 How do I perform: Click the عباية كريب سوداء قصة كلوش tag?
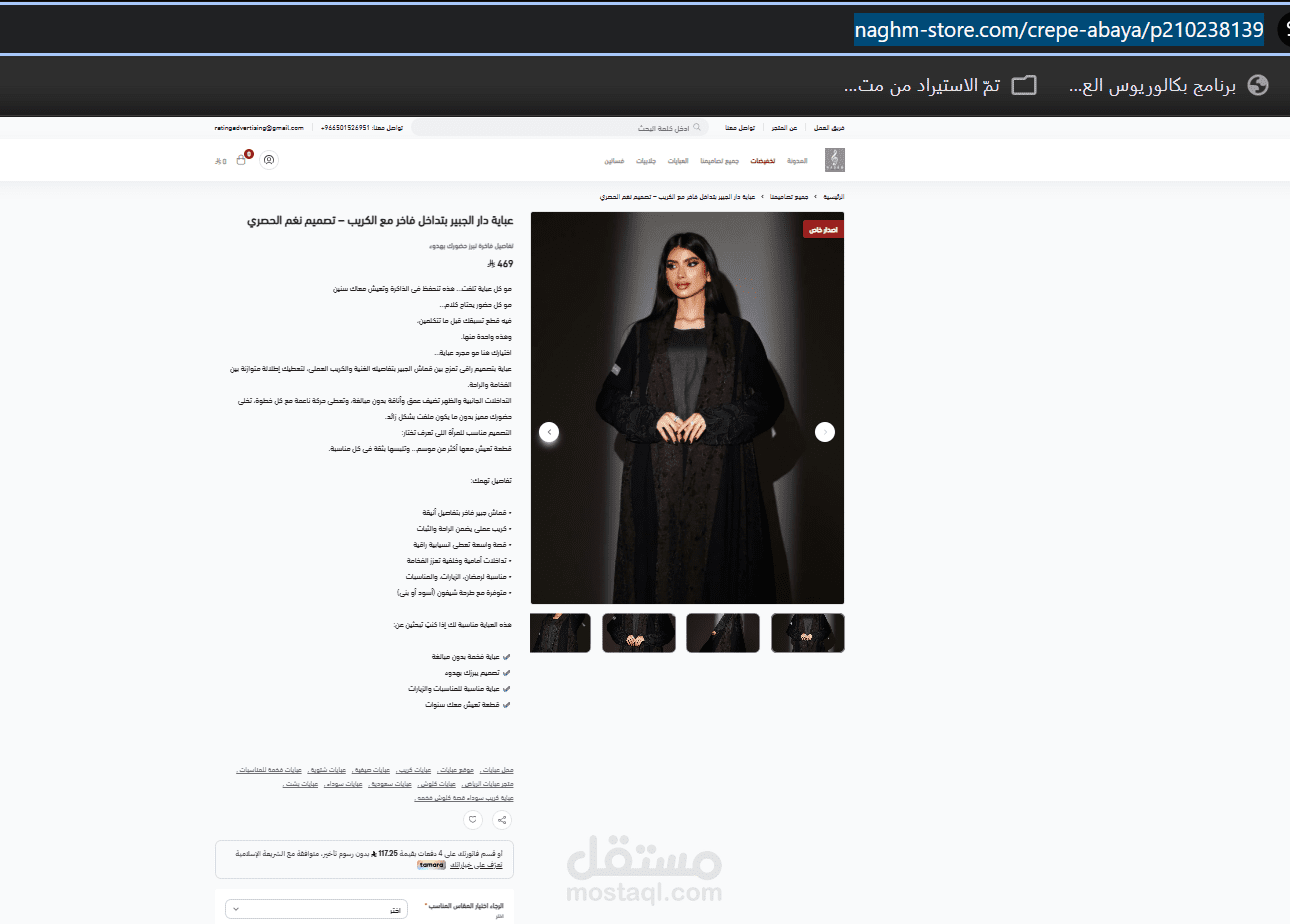pos(464,798)
